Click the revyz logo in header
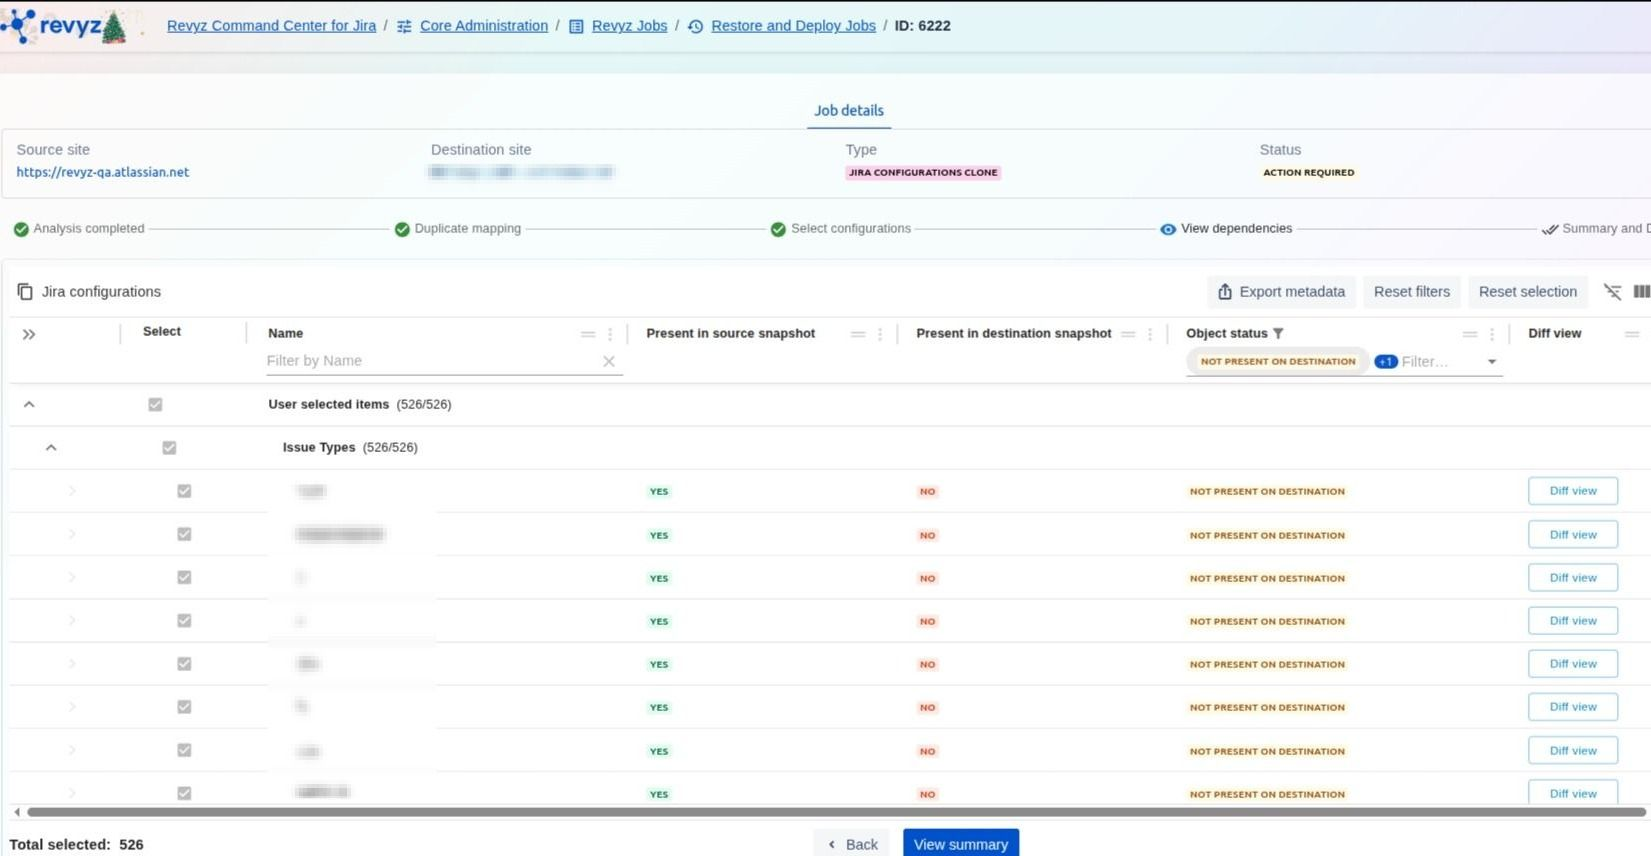The width and height of the screenshot is (1651, 856). [x=66, y=26]
